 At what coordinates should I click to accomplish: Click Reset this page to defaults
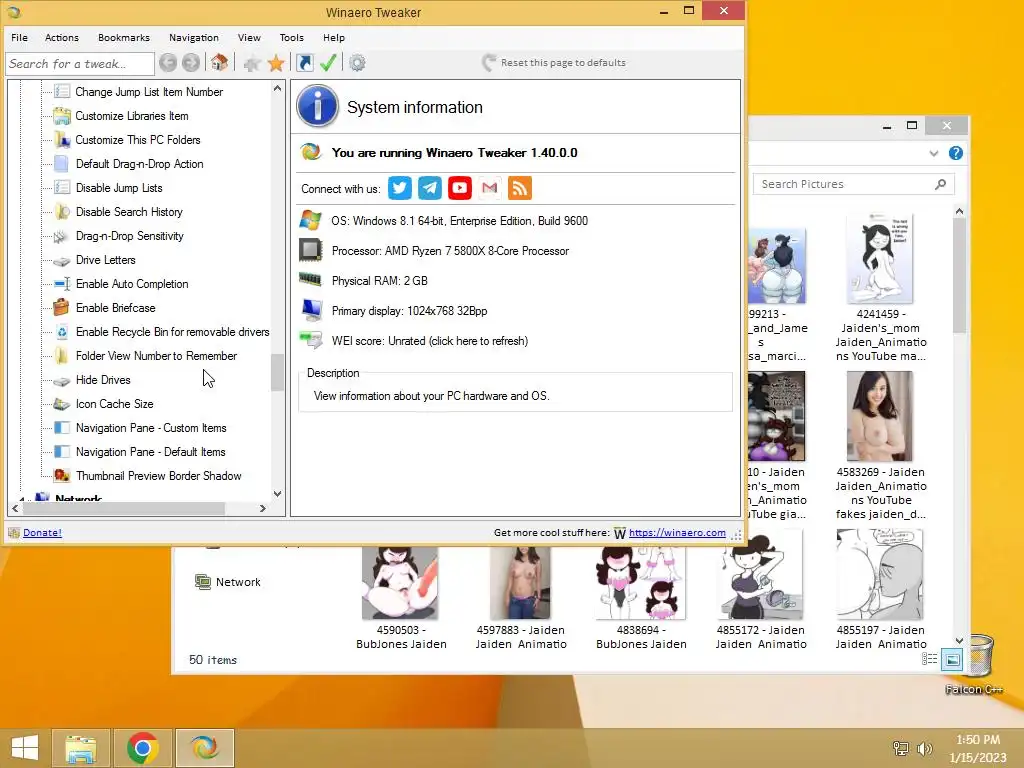point(554,63)
